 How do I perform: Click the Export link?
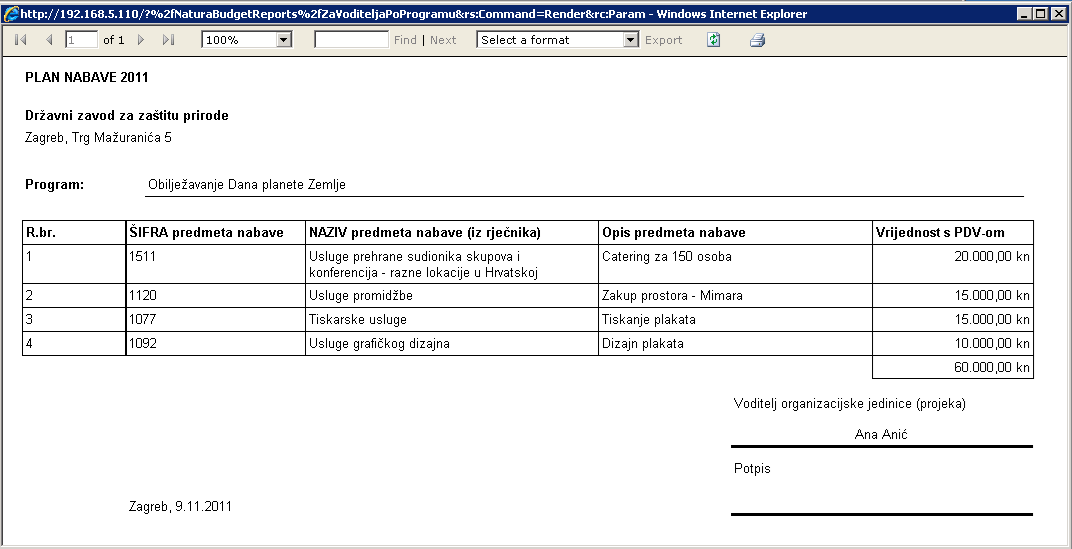(663, 40)
